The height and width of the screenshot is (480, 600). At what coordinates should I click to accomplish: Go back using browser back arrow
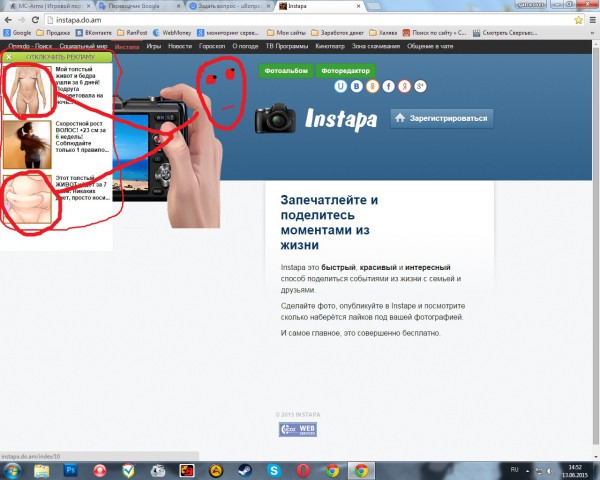tap(8, 20)
